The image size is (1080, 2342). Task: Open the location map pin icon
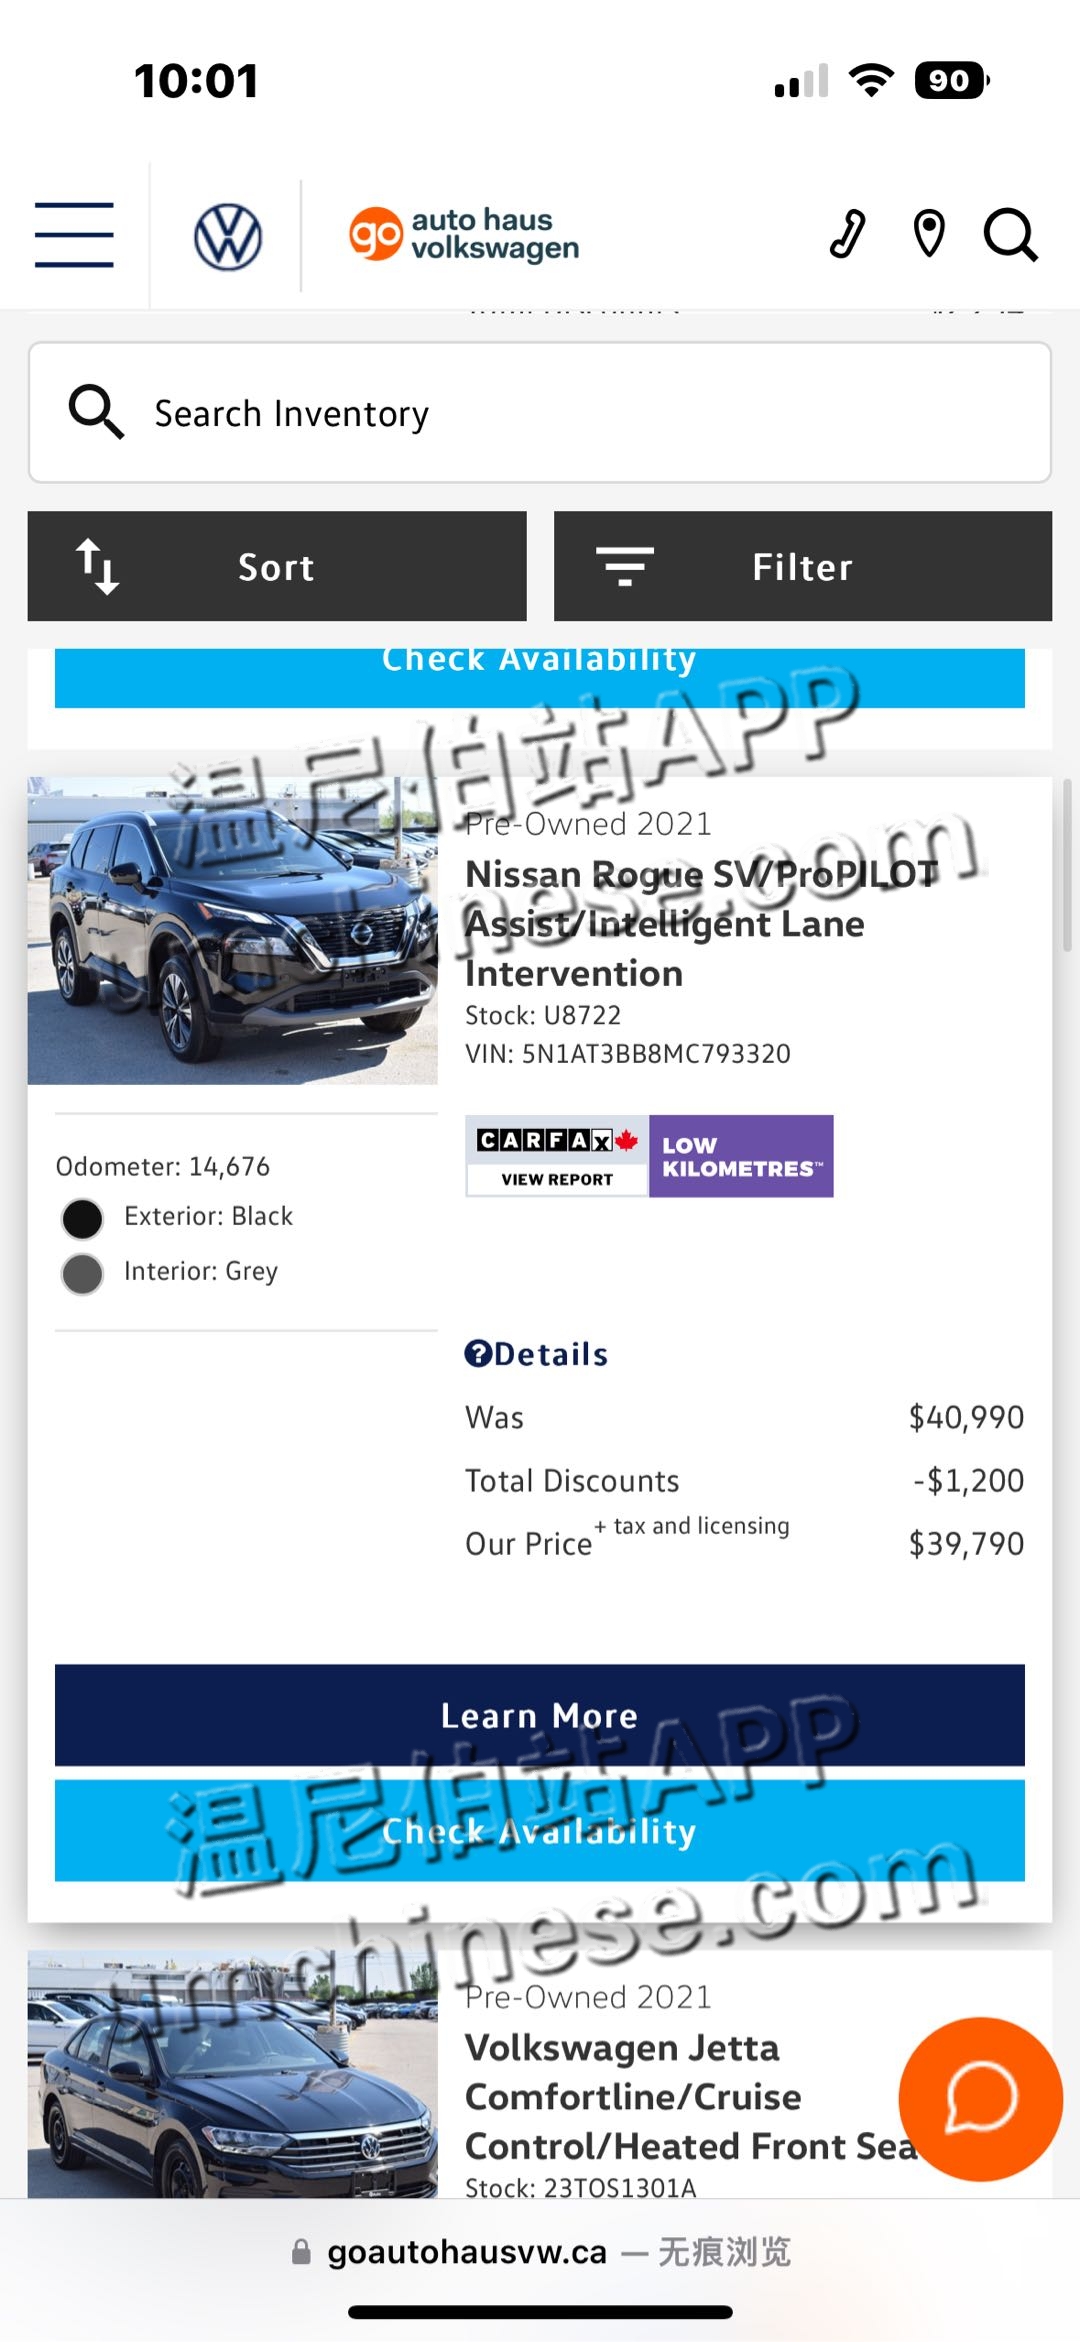point(929,235)
